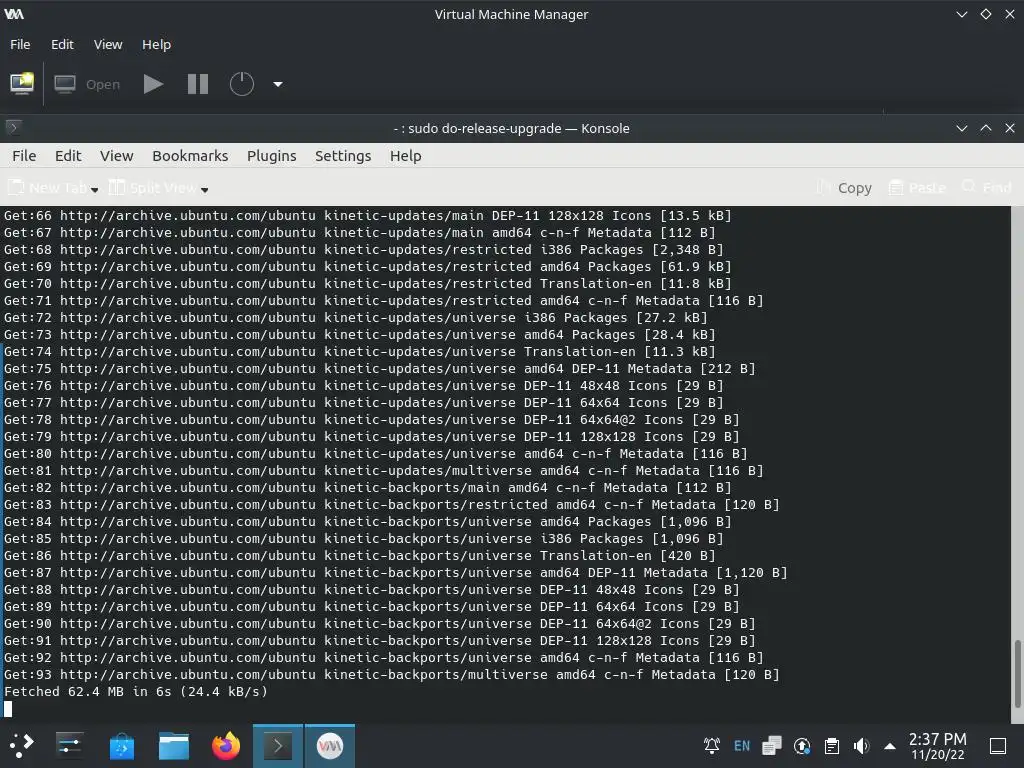Open the Konsole Edit menu
Image resolution: width=1024 pixels, height=768 pixels.
(x=68, y=155)
